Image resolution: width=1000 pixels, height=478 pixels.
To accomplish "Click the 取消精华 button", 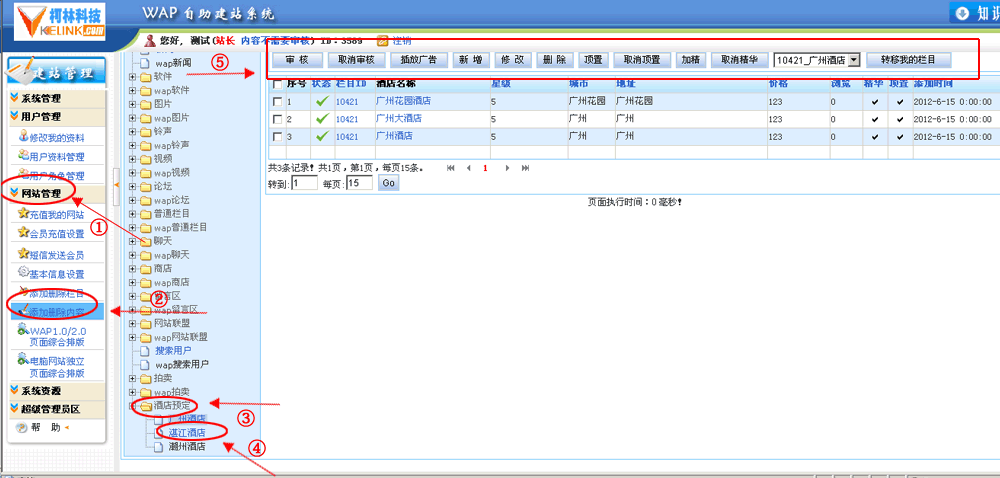I will 739,60.
